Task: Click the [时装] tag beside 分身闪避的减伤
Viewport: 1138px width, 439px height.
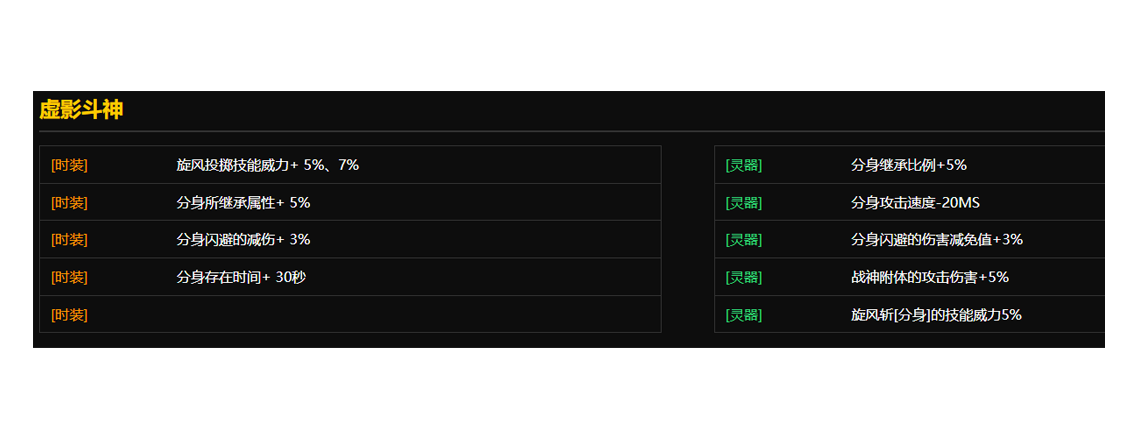Action: 69,240
